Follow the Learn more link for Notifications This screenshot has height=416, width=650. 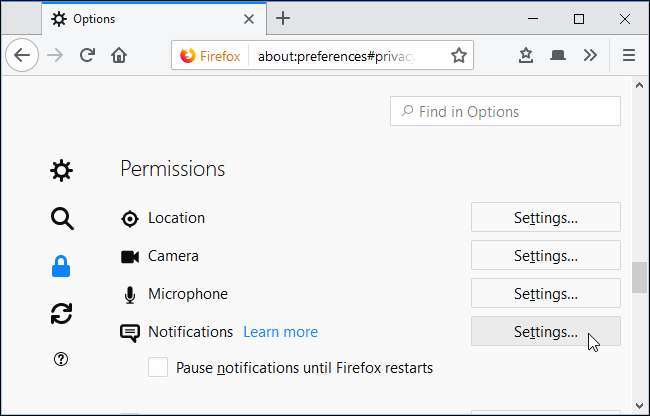(x=280, y=332)
